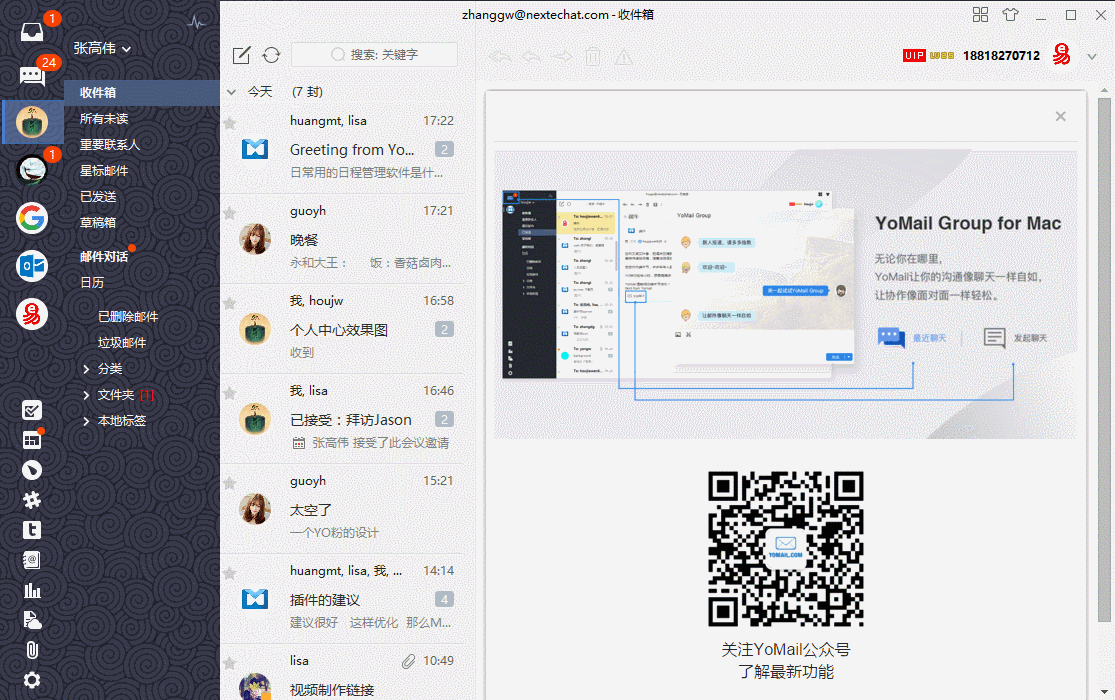The height and width of the screenshot is (700, 1115).
Task: Click the round leaf icon in sidebar
Action: tap(32, 470)
